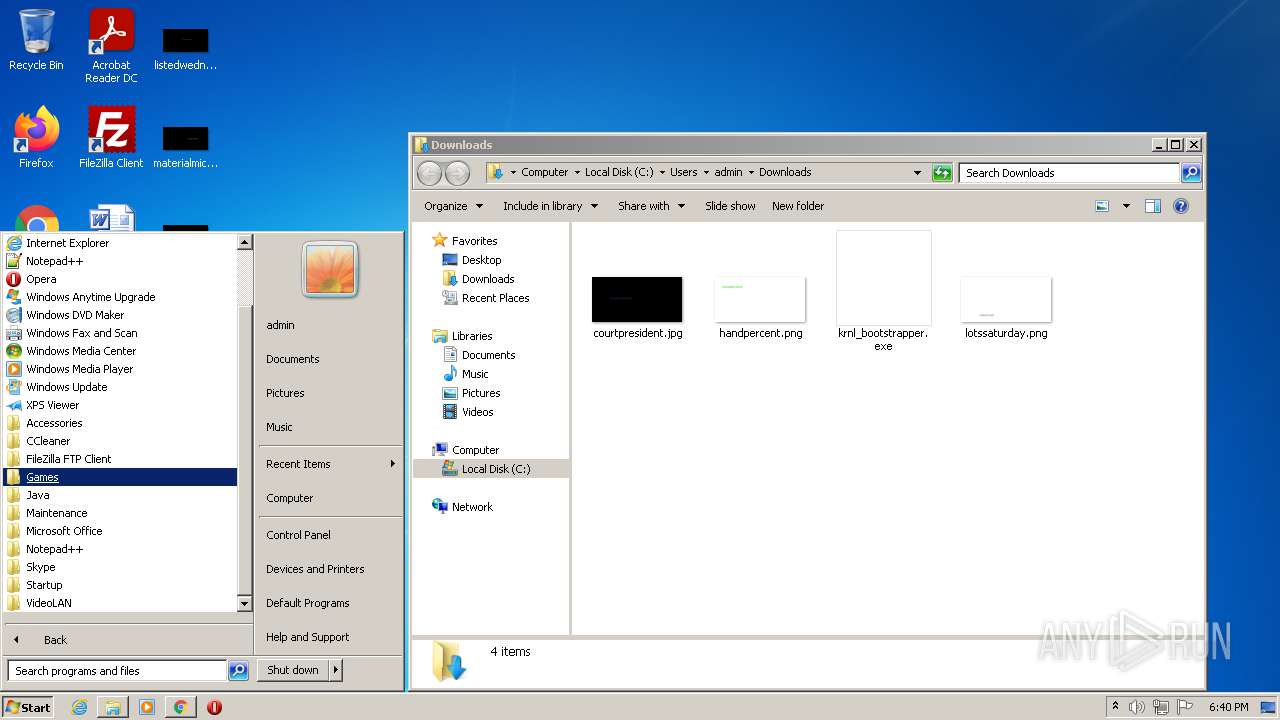This screenshot has height=720, width=1280.
Task: Click the Start button
Action: [x=28, y=707]
